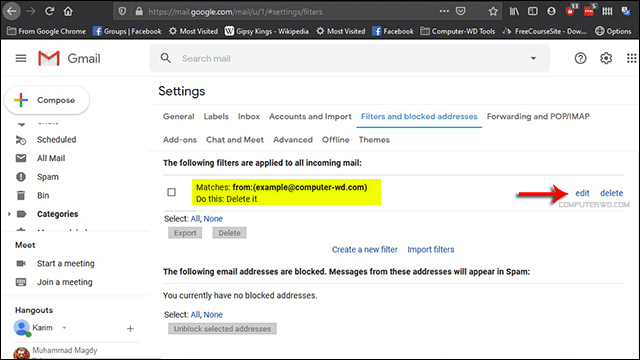Tick the checkbox for the example@computer-wd.com filter
Viewport: 640px width, 360px height.
click(x=171, y=192)
